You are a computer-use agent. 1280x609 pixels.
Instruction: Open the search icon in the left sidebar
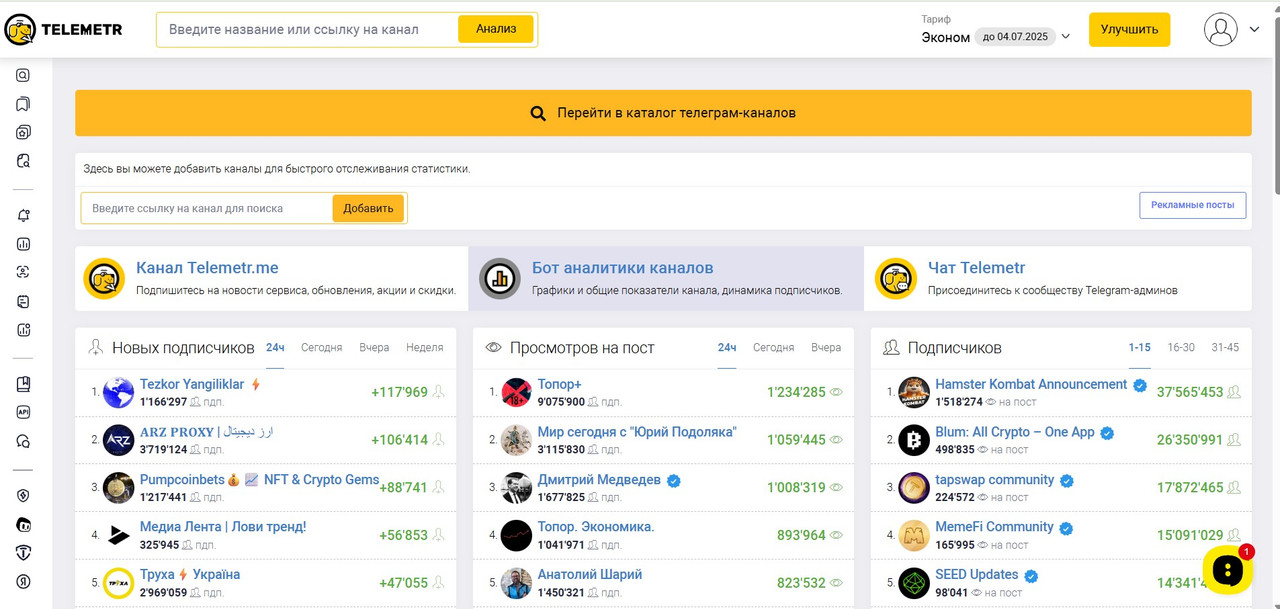tap(23, 75)
